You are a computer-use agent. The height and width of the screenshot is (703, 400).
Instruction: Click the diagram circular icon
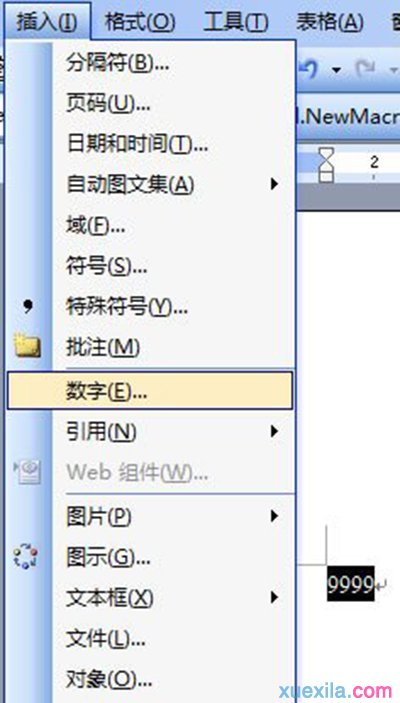[25, 556]
